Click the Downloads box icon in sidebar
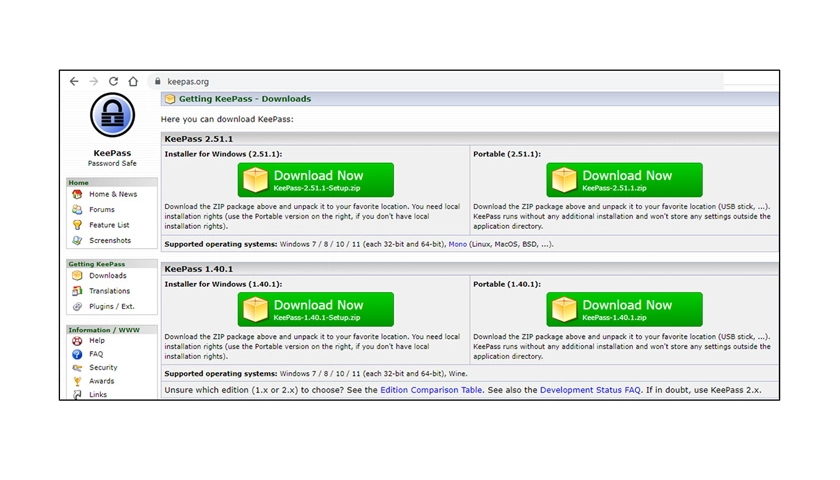Image resolution: width=840 pixels, height=480 pixels. (x=77, y=275)
